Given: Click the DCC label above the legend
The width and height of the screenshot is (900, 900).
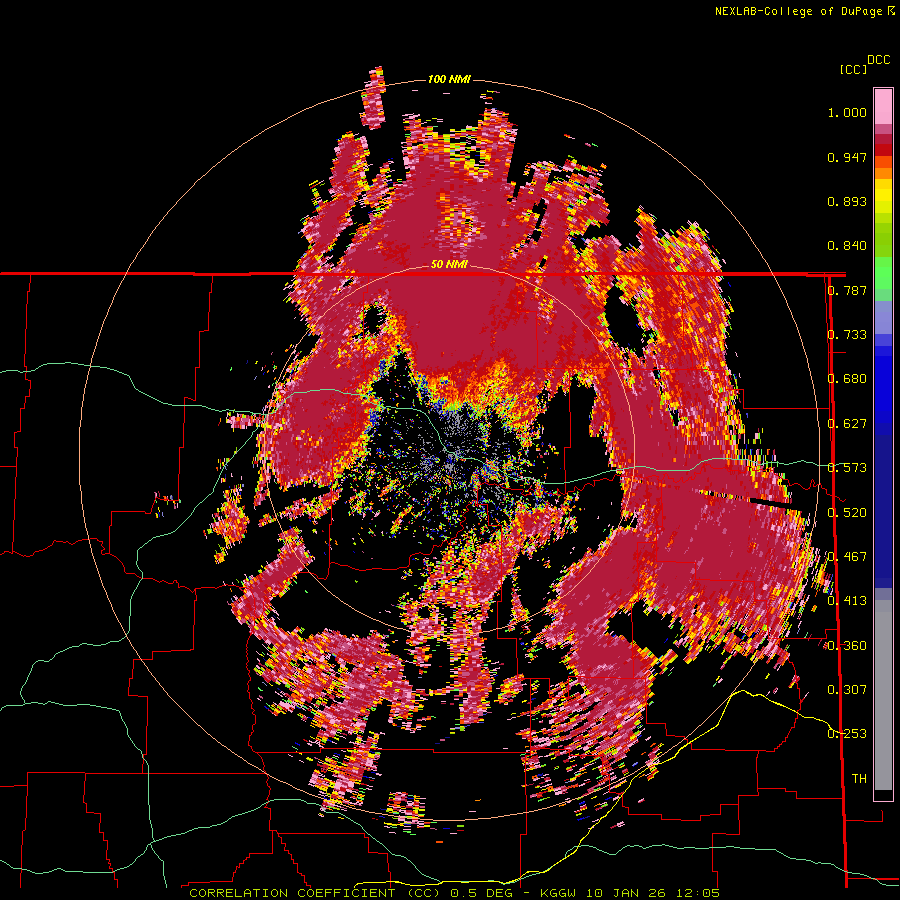Looking at the screenshot, I should 879,60.
